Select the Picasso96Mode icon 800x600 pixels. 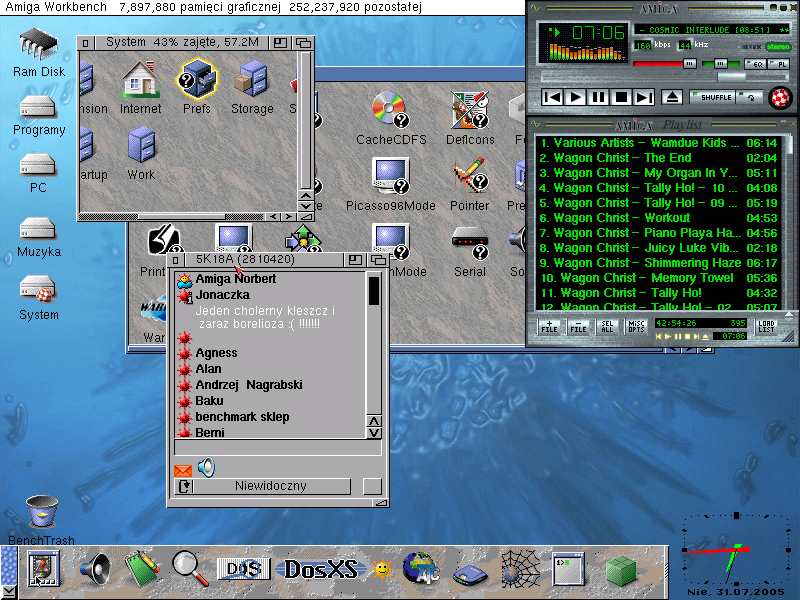coord(390,176)
